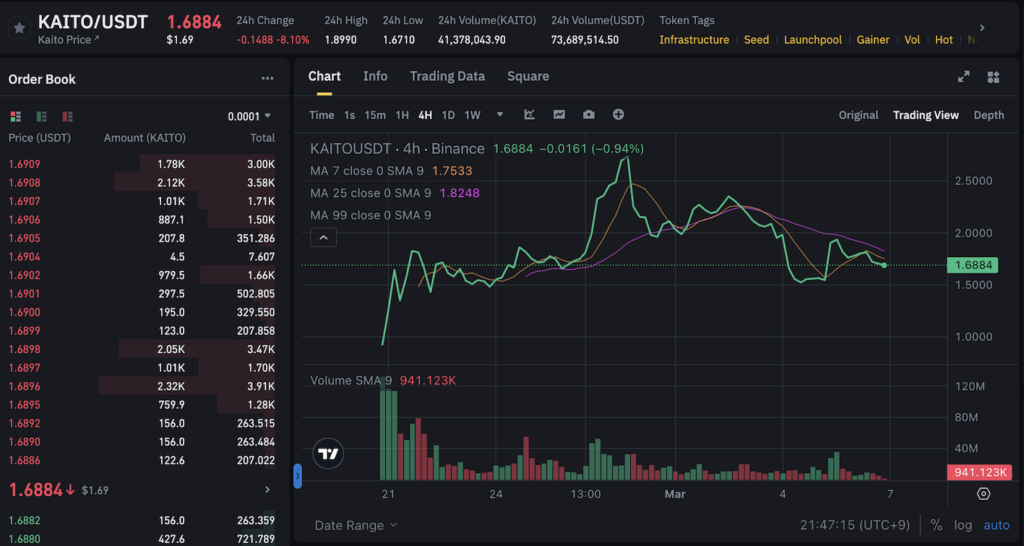Click the Hot token tag
This screenshot has width=1024, height=546.
point(944,40)
